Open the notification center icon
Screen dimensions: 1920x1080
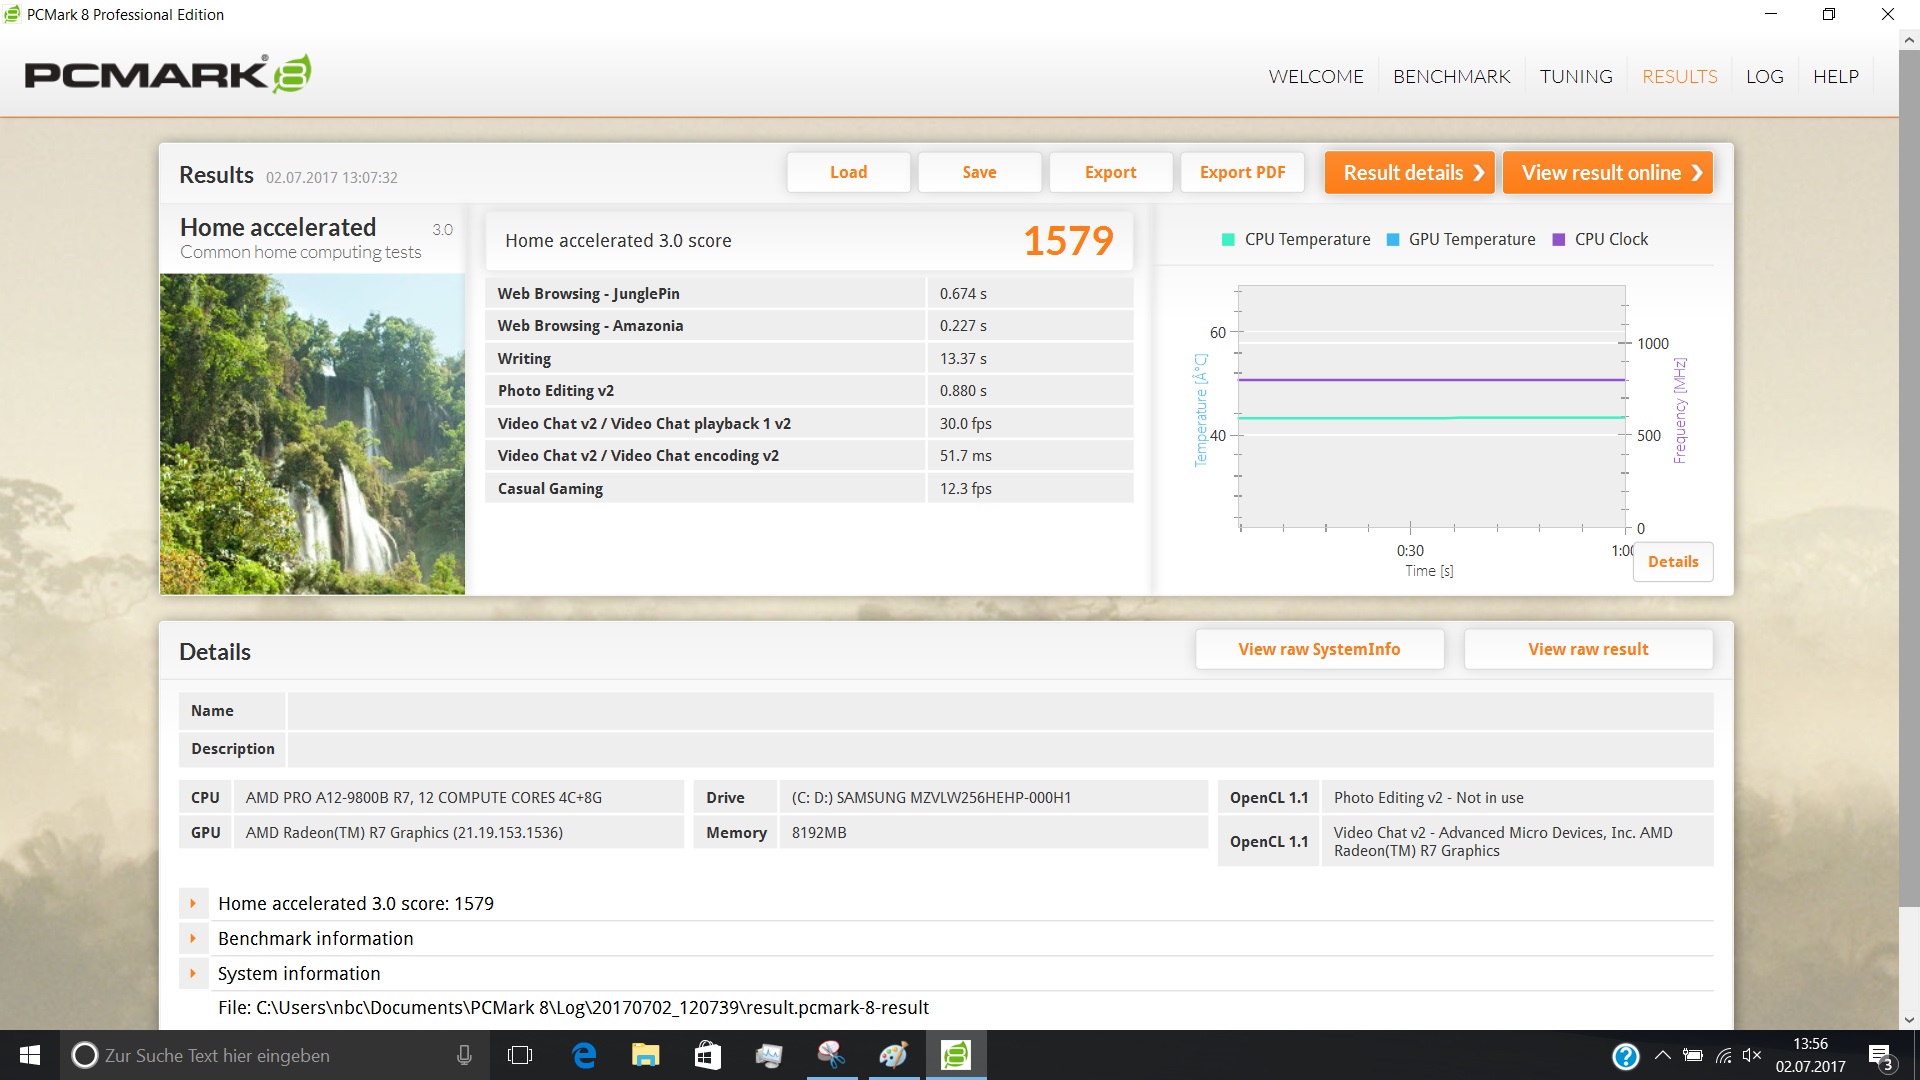[x=1880, y=1056]
